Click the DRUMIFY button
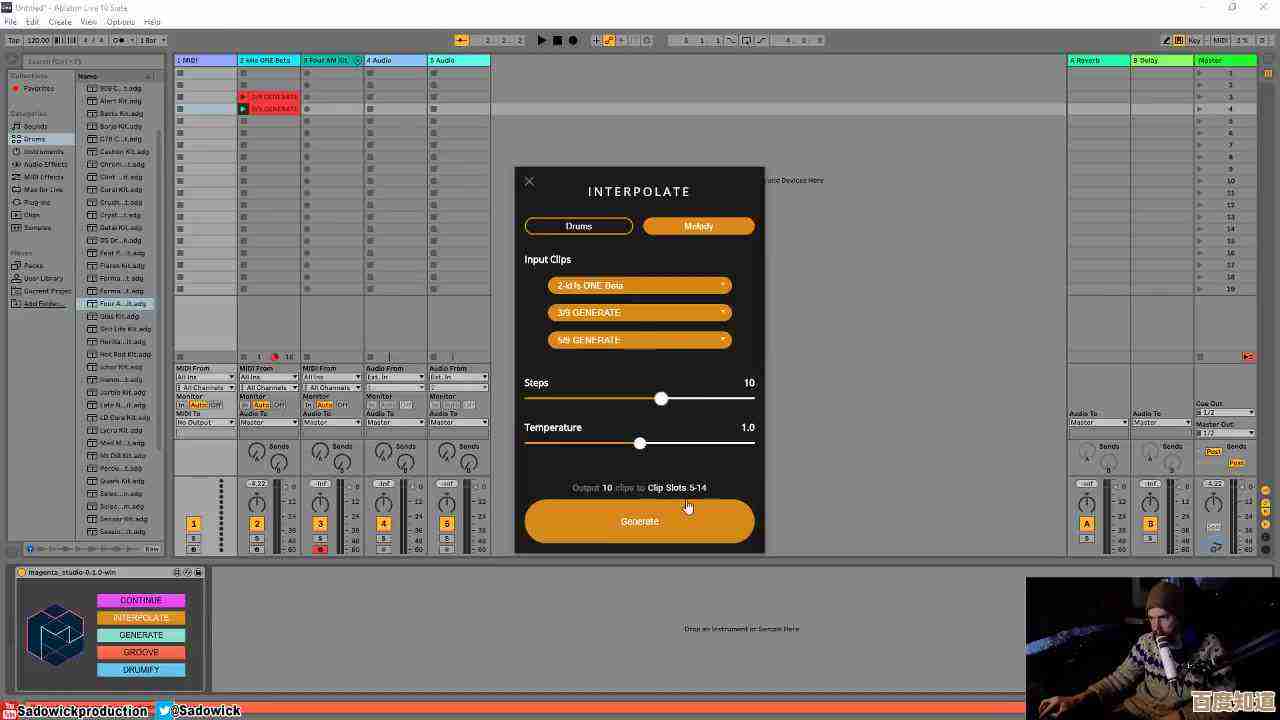Image resolution: width=1280 pixels, height=720 pixels. pyautogui.click(x=141, y=670)
